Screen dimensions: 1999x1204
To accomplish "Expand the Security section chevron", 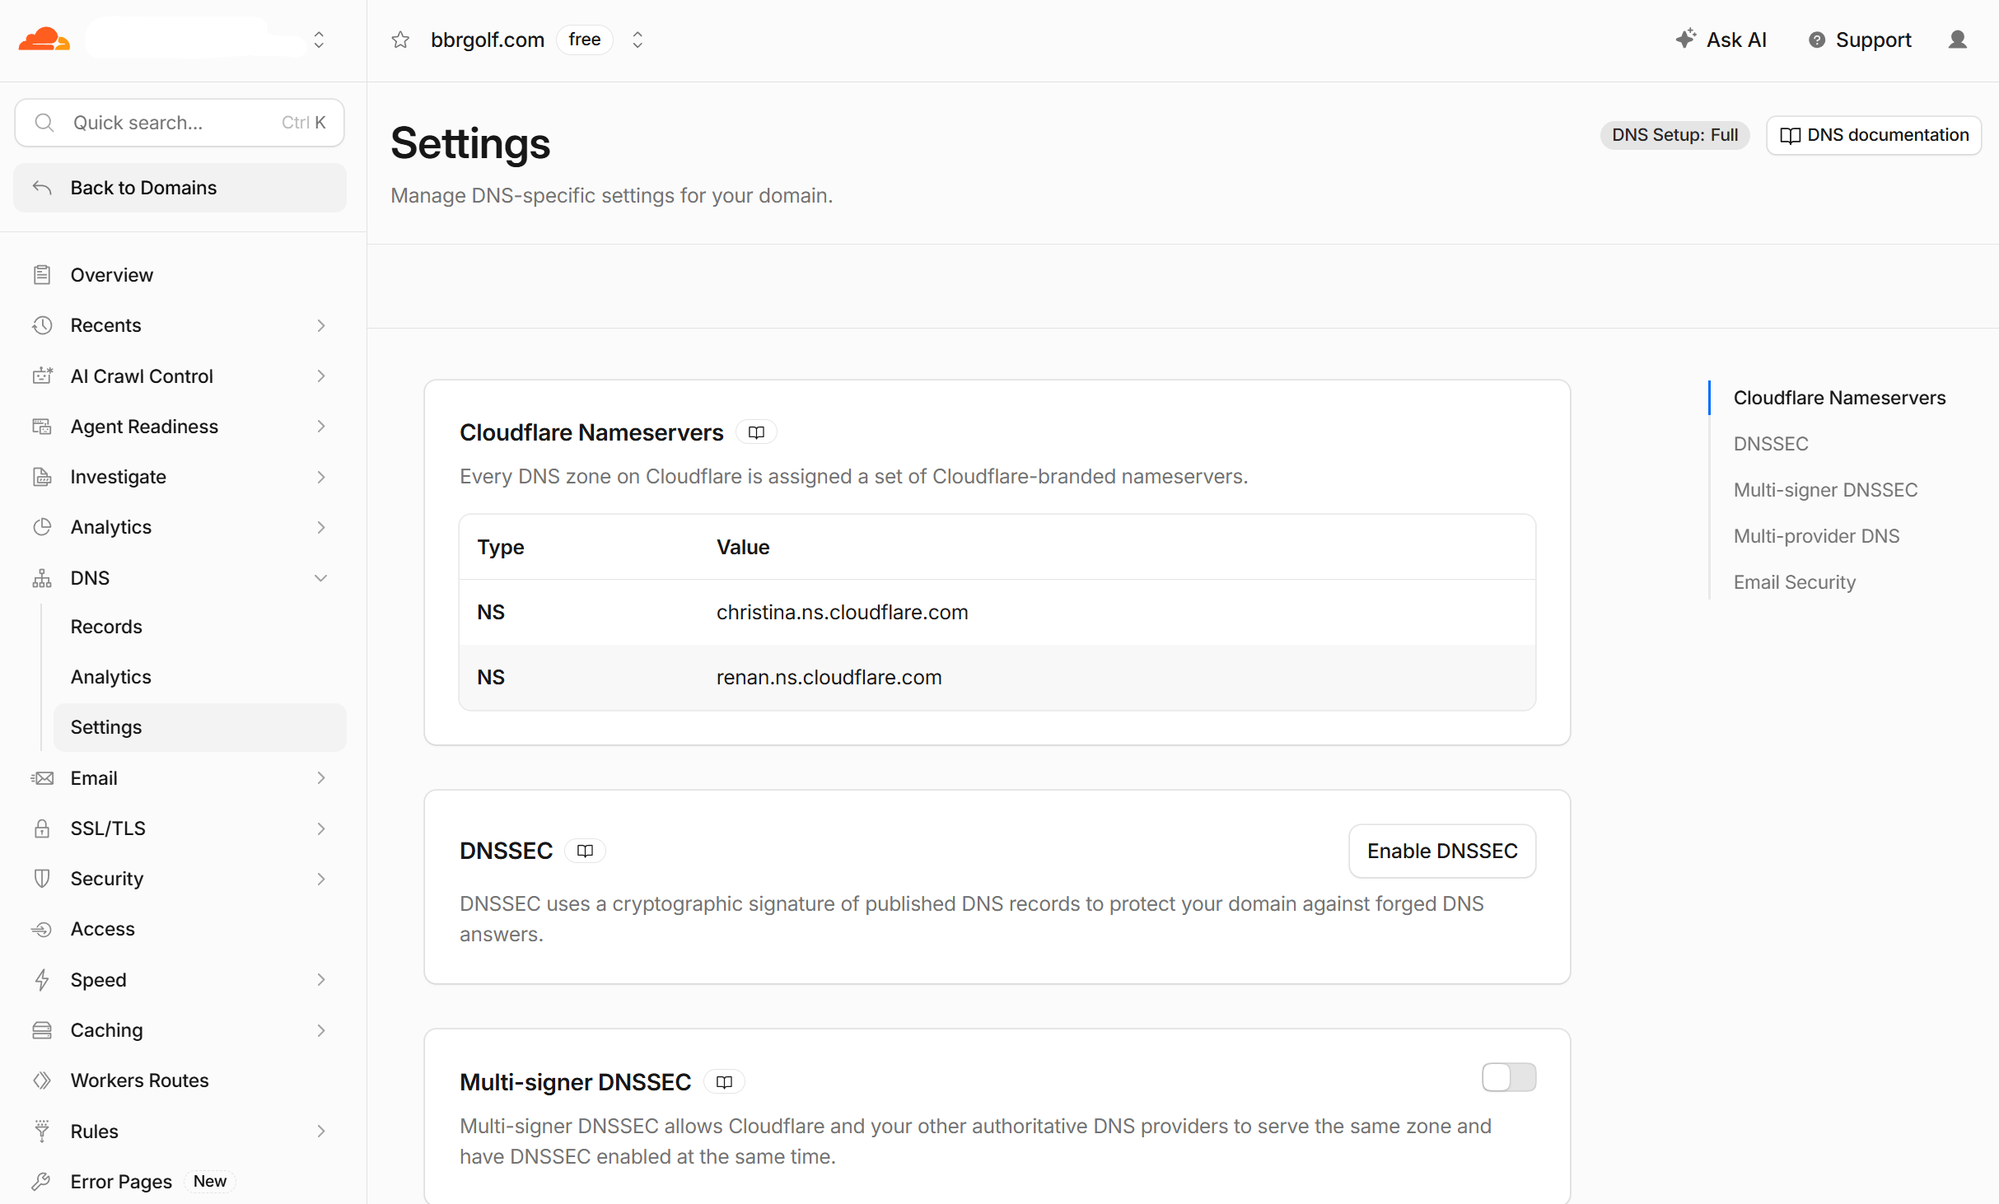I will [x=321, y=879].
